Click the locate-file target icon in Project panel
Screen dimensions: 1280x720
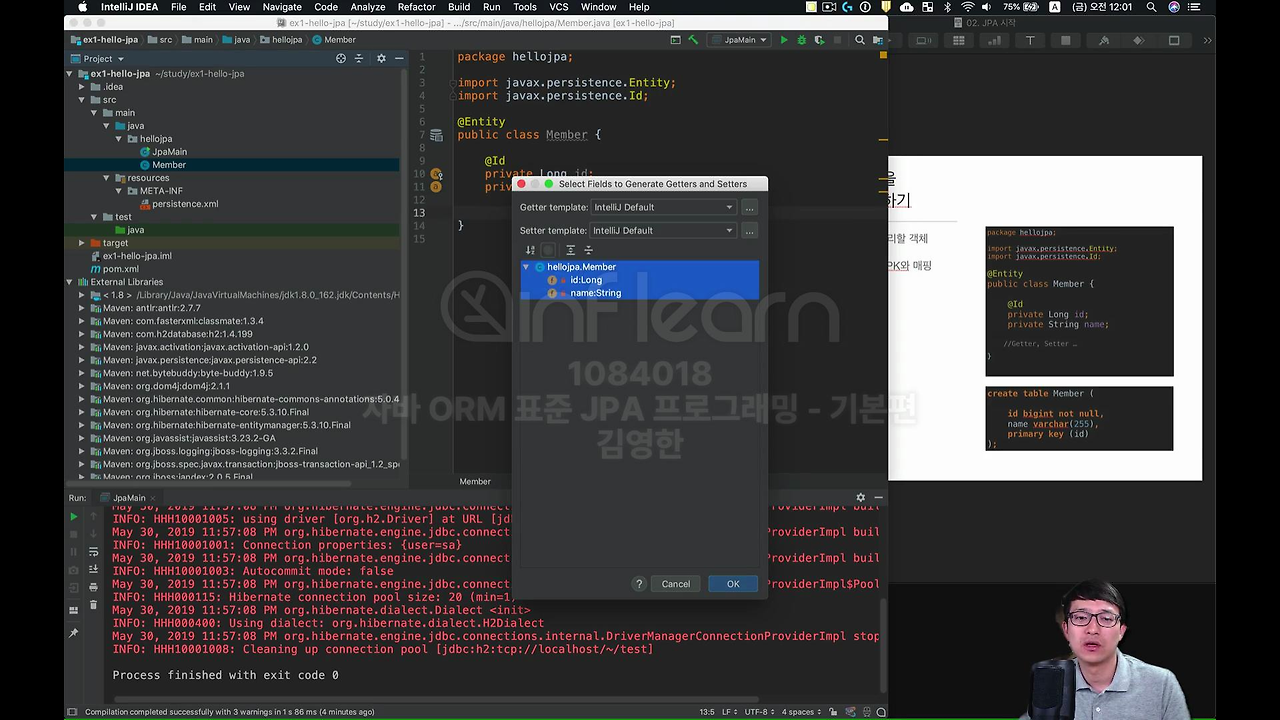click(341, 59)
